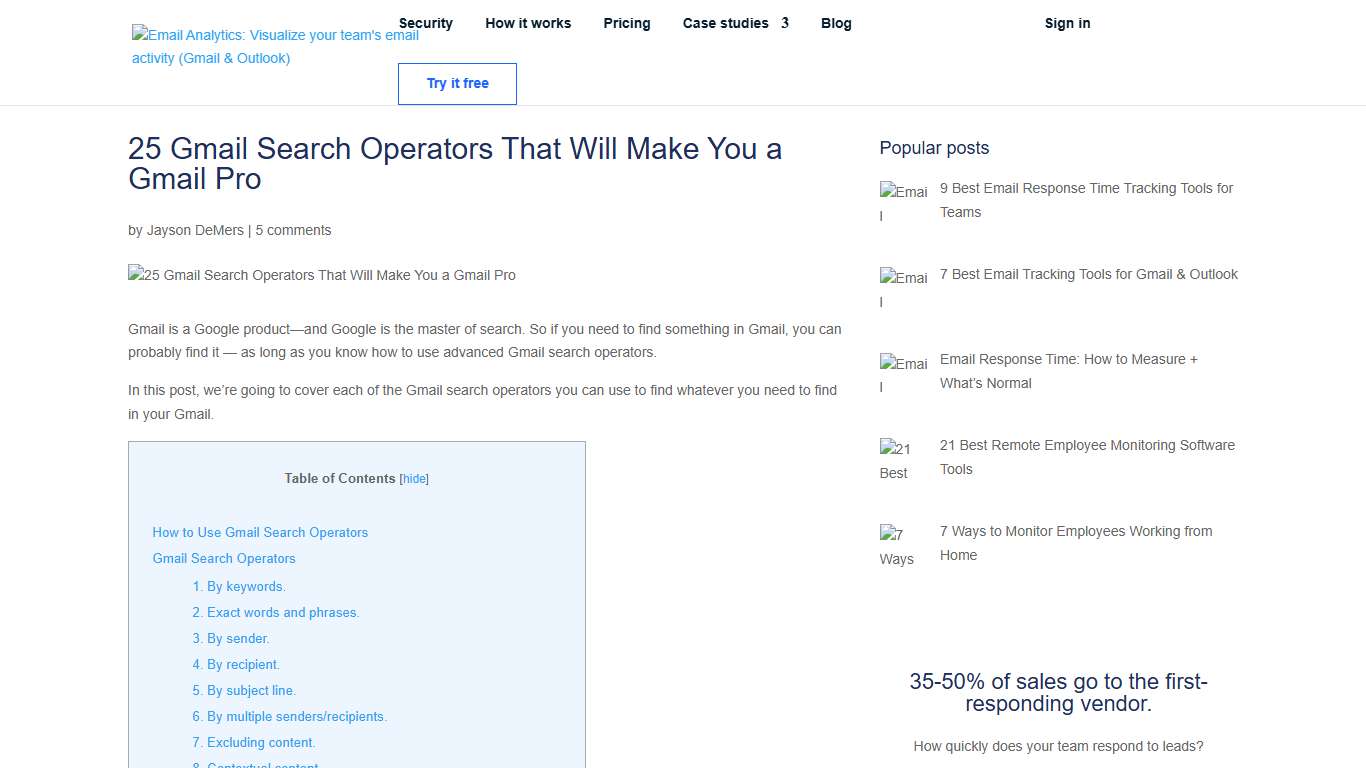Click thumbnail for Email Response Time article
The image size is (1366, 768).
[903, 373]
